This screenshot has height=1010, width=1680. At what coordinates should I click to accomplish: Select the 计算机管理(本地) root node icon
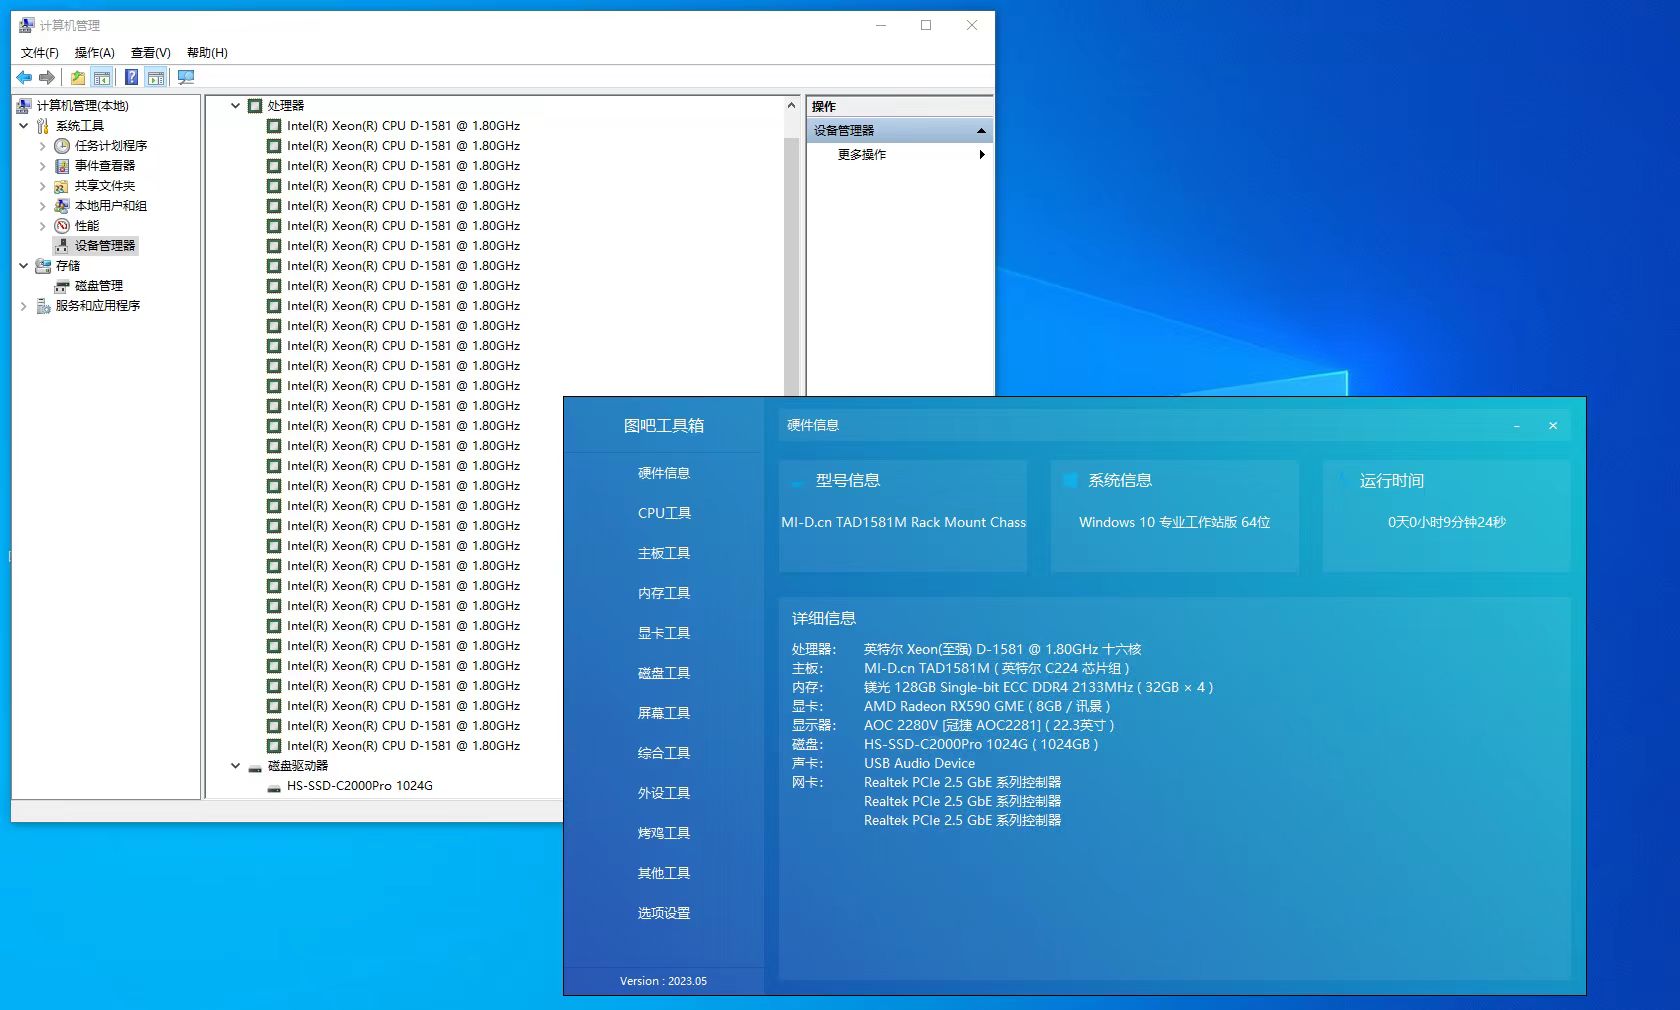pyautogui.click(x=25, y=105)
